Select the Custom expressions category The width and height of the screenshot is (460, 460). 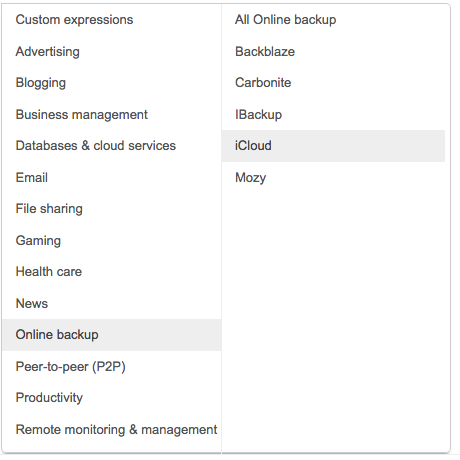click(111, 20)
